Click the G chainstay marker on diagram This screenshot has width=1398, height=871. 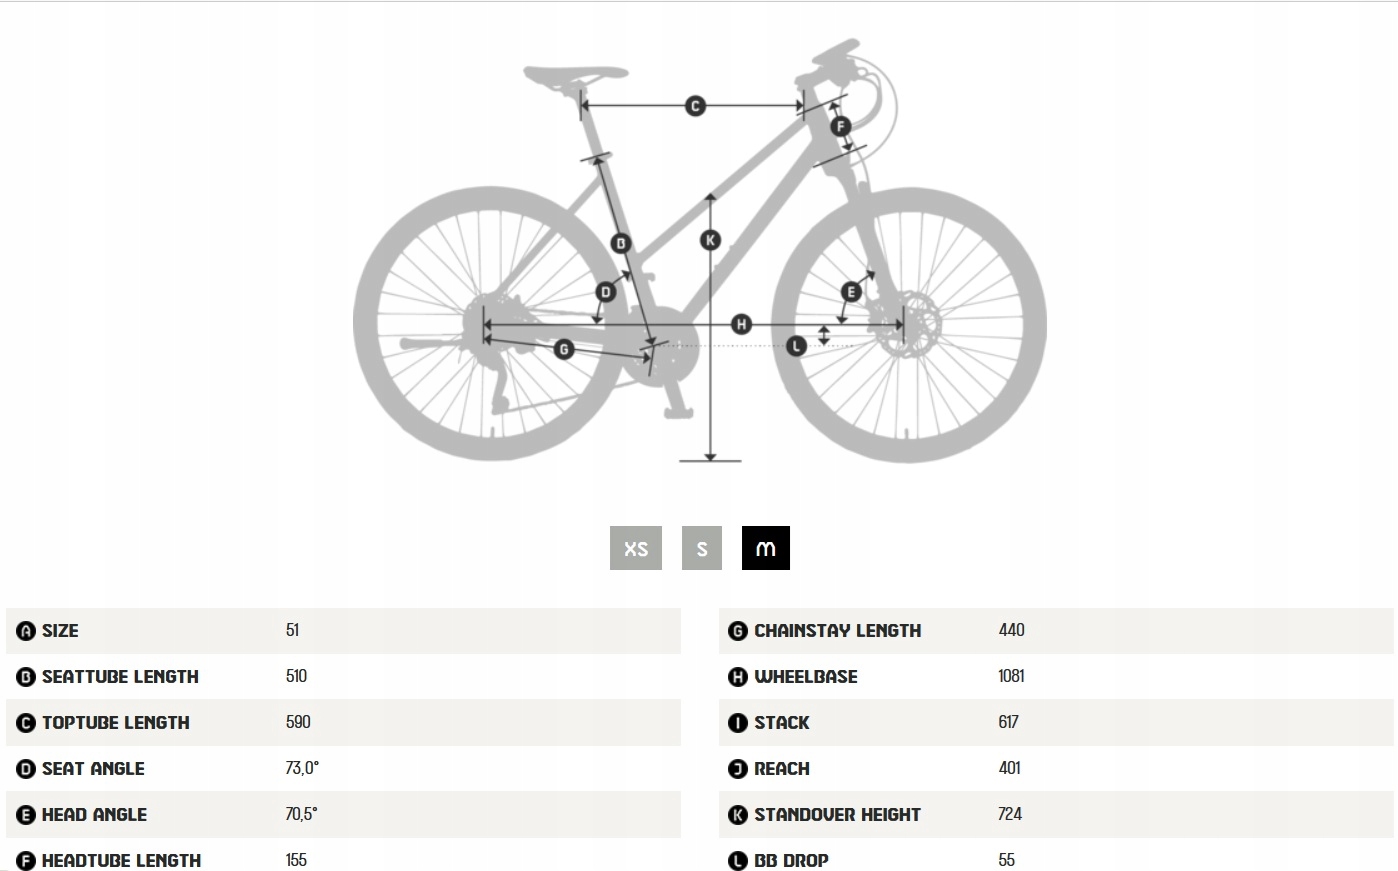[564, 349]
